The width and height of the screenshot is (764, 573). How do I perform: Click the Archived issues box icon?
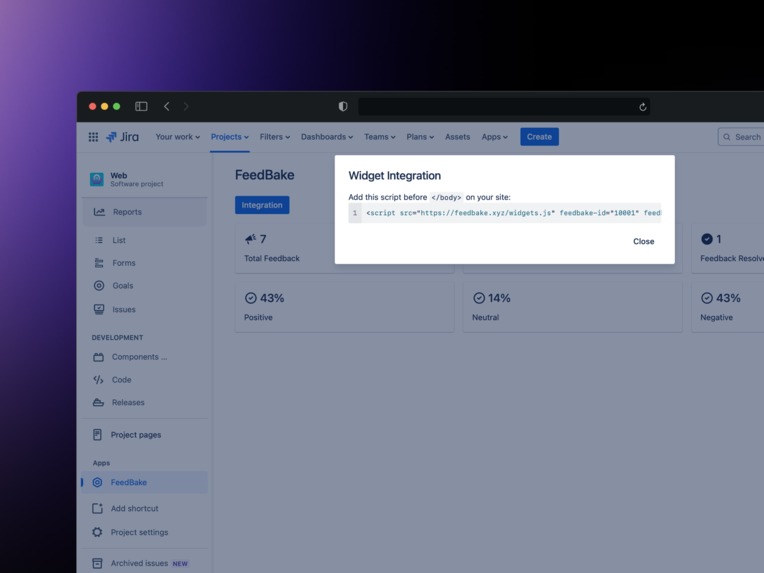[x=97, y=563]
